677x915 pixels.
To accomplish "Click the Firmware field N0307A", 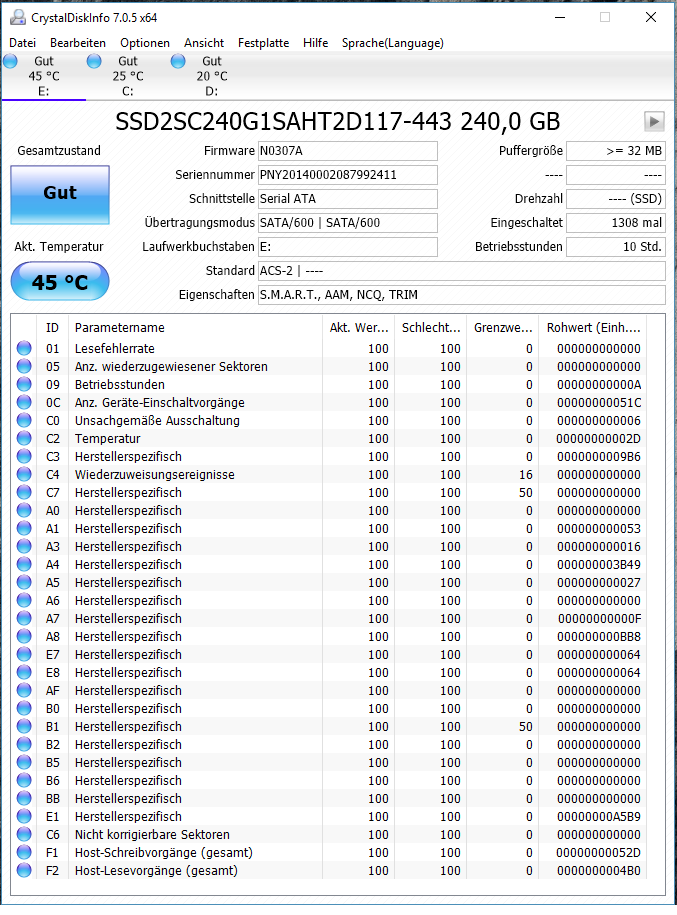I will (x=348, y=151).
